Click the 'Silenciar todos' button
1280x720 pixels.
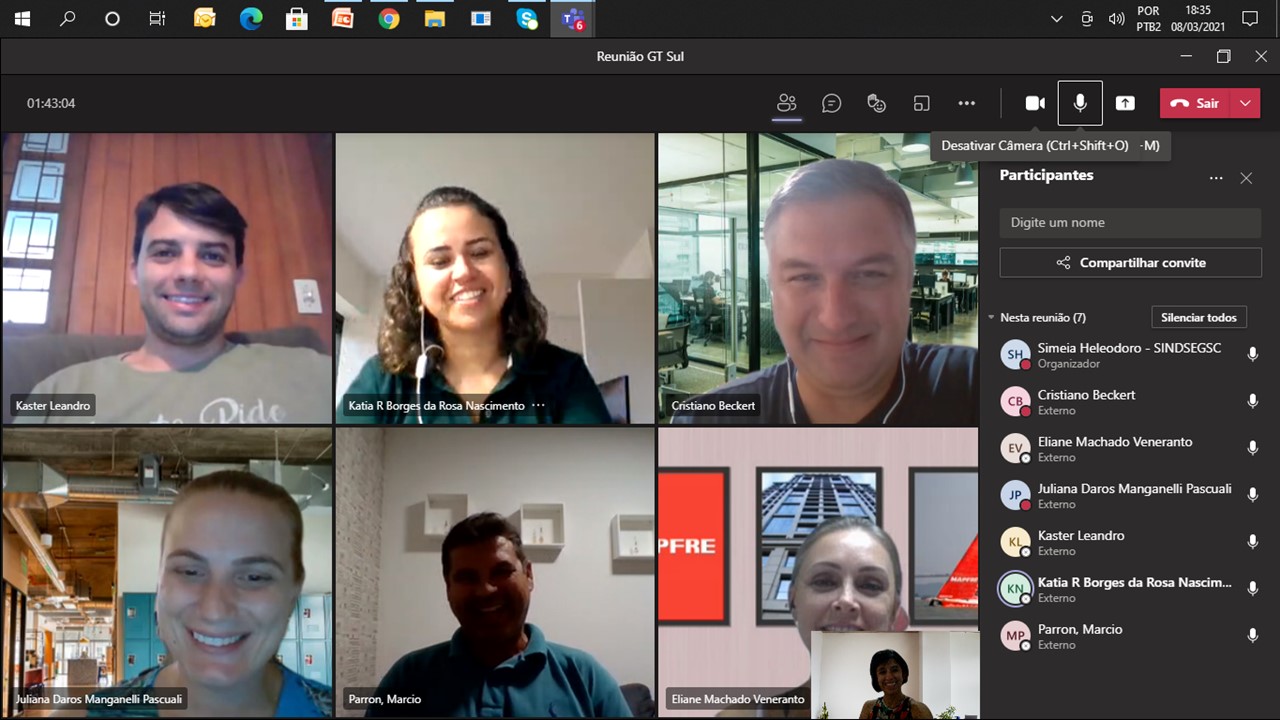1198,317
